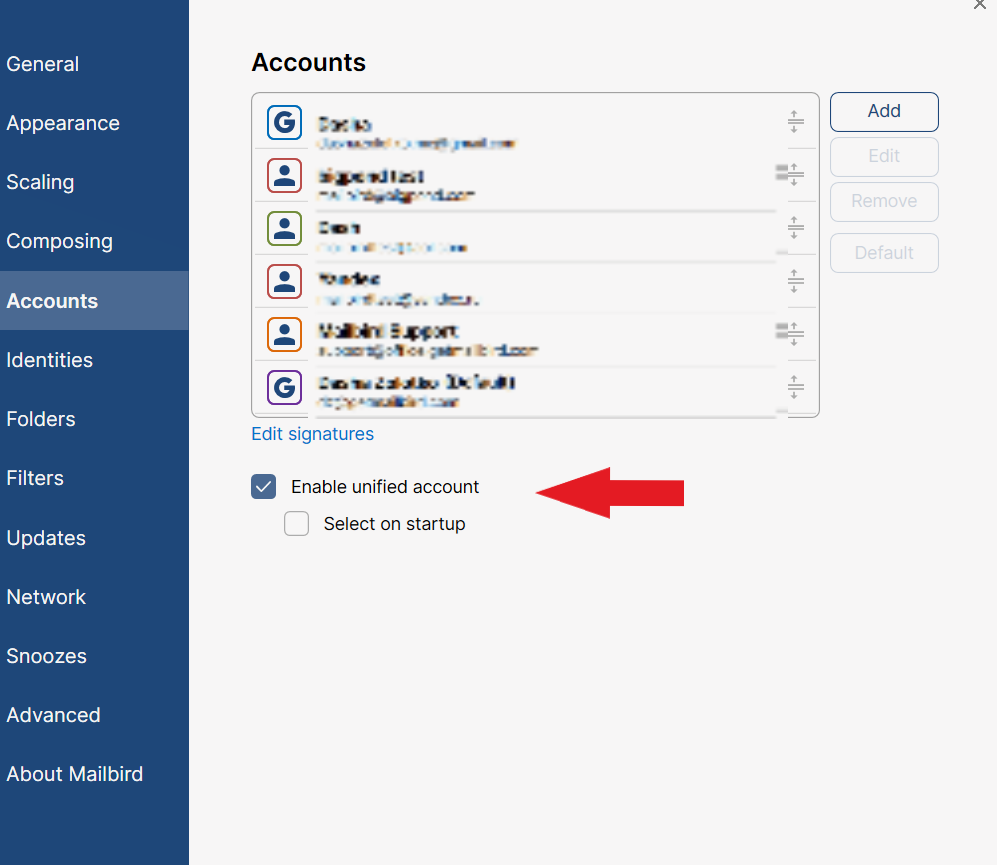
Task: Click the Gmail icon of the first account
Action: point(283,122)
